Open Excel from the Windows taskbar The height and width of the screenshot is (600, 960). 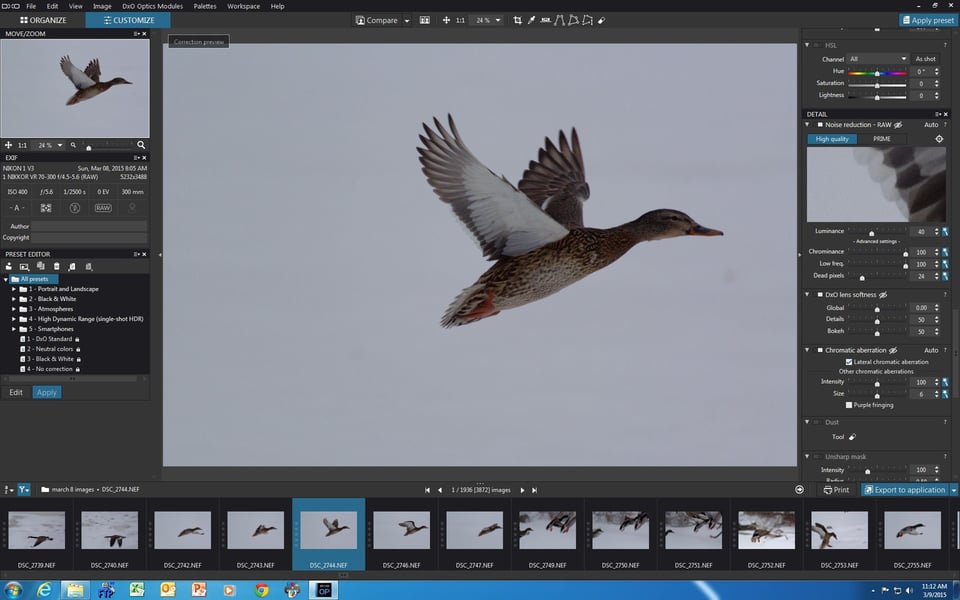137,590
